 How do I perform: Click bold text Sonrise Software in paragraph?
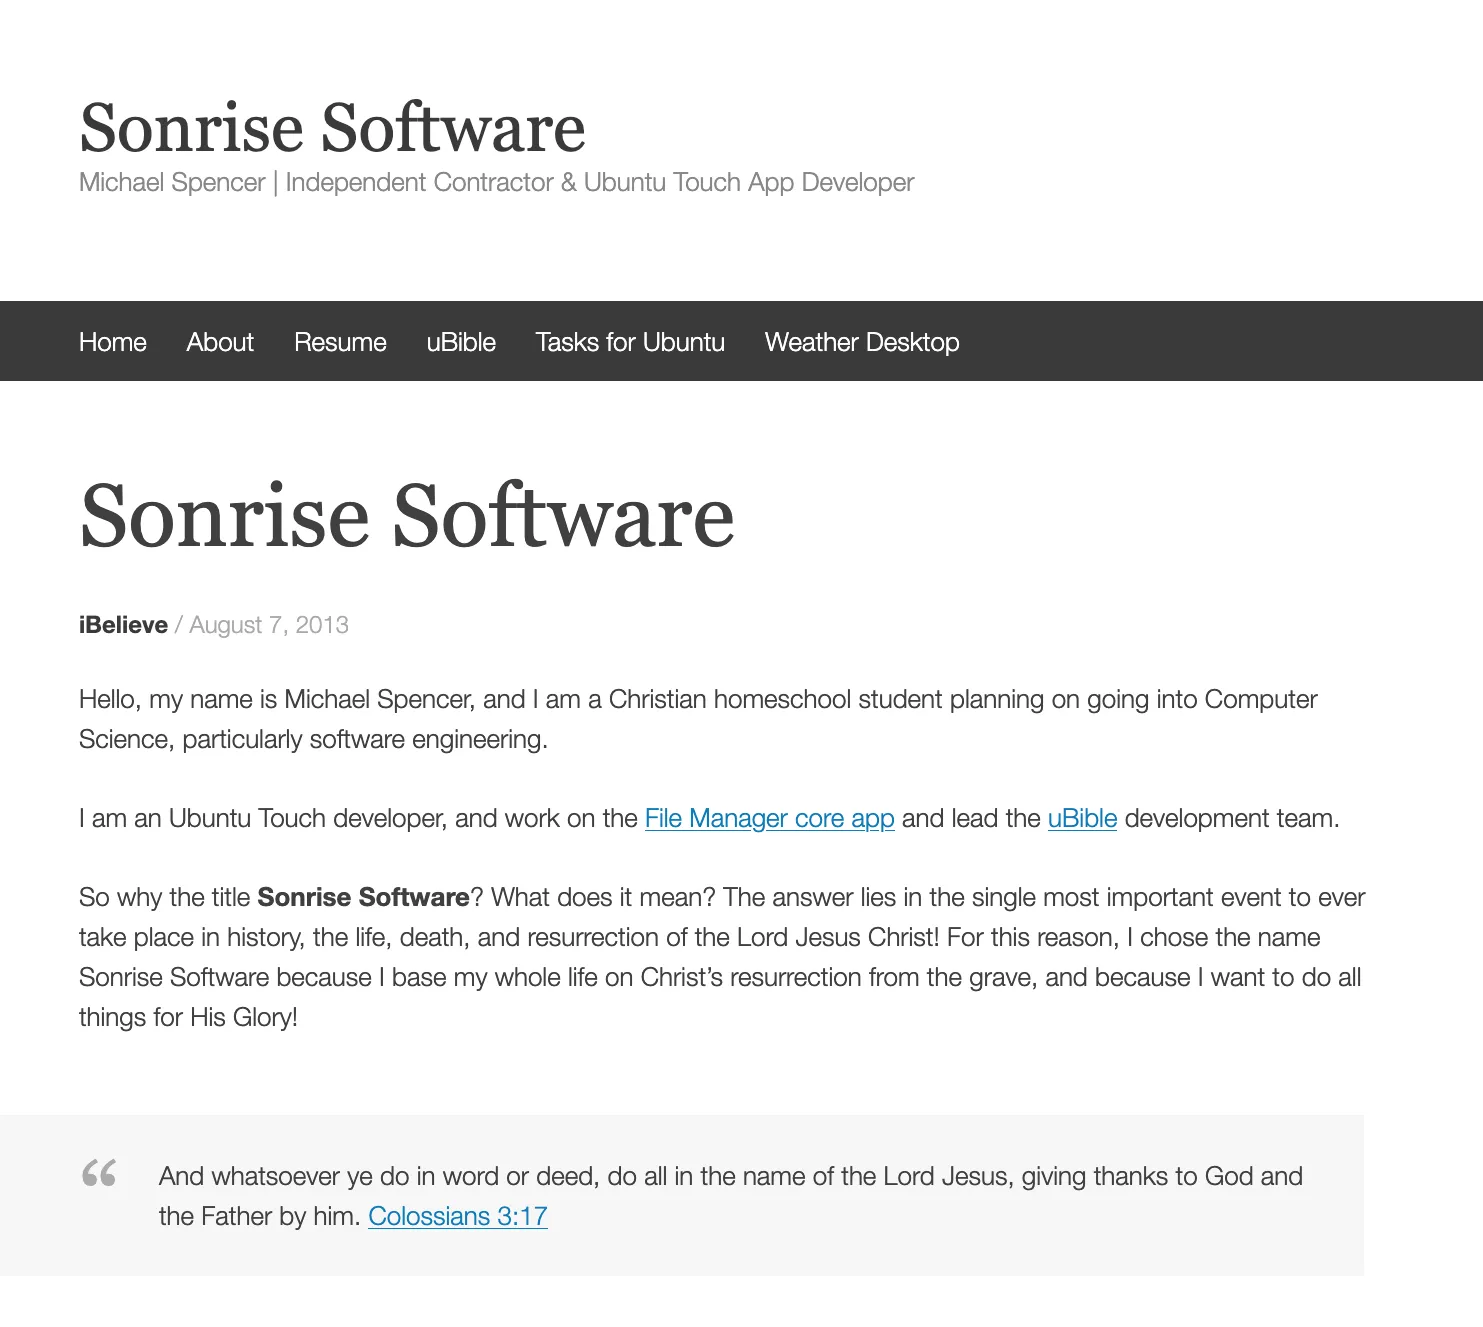(x=363, y=897)
